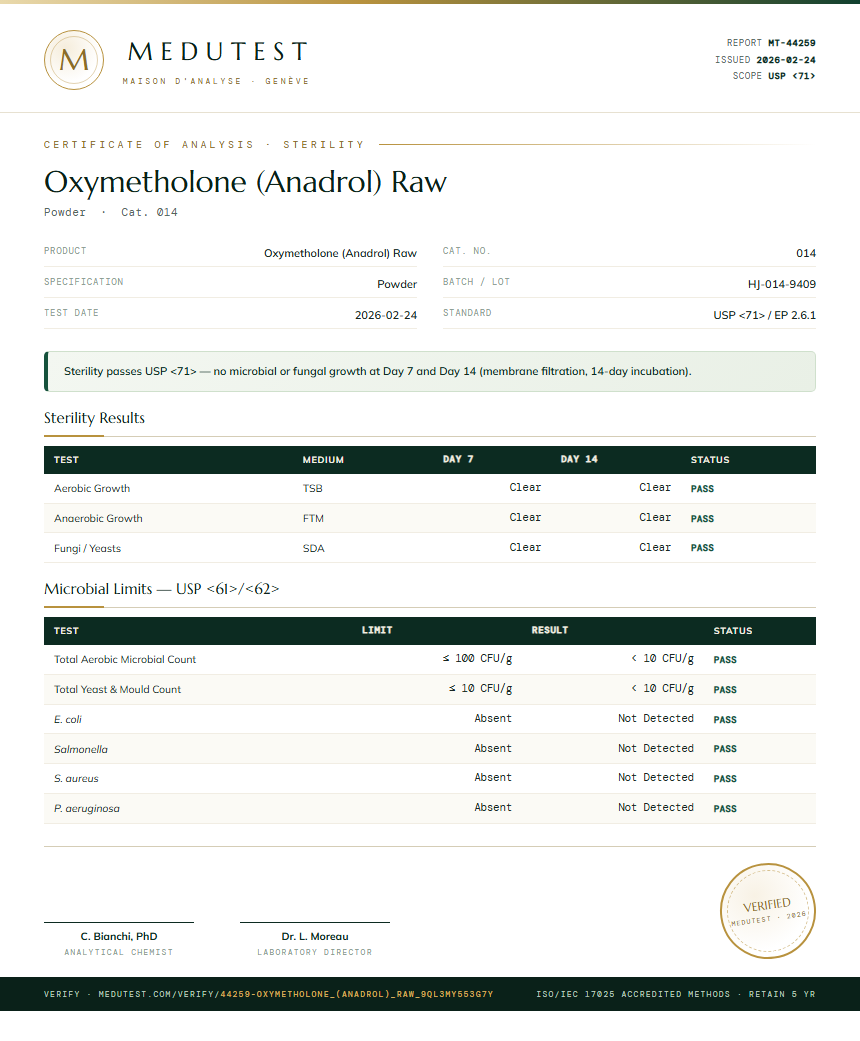Click PASS status in P. aeruginosa row
This screenshot has width=860, height=1041.
tap(725, 809)
